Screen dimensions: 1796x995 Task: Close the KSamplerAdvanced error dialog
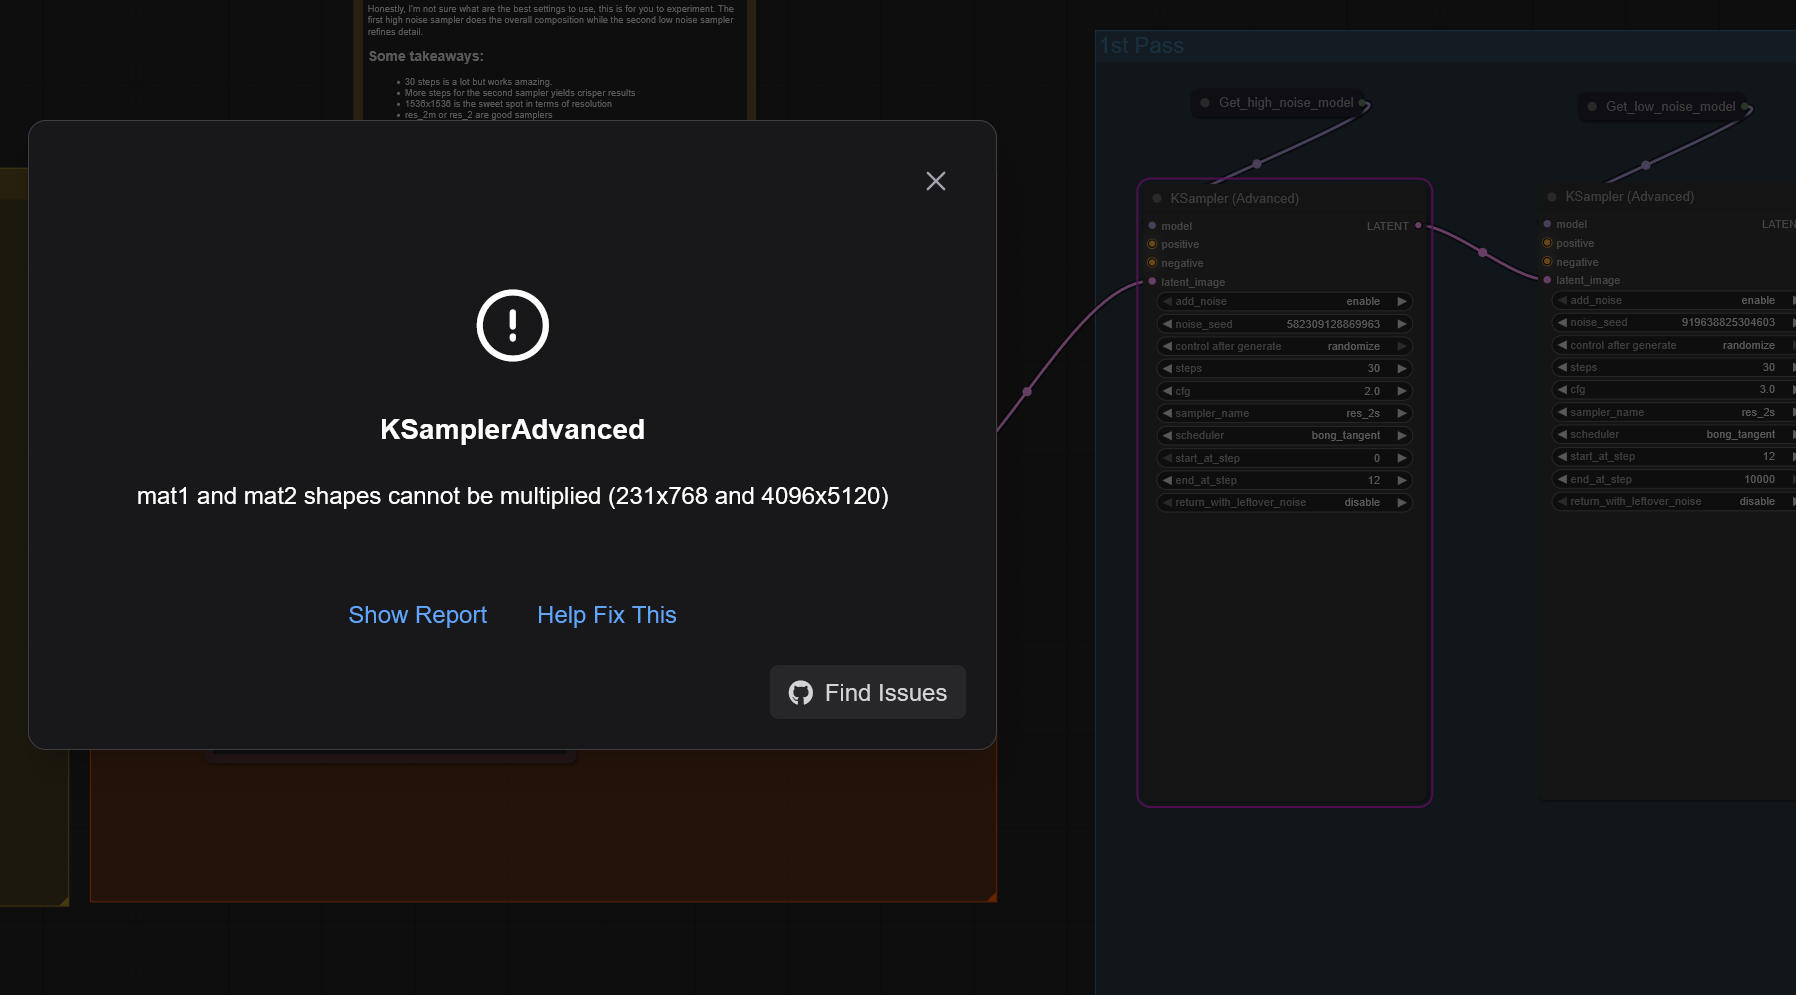[x=936, y=181]
